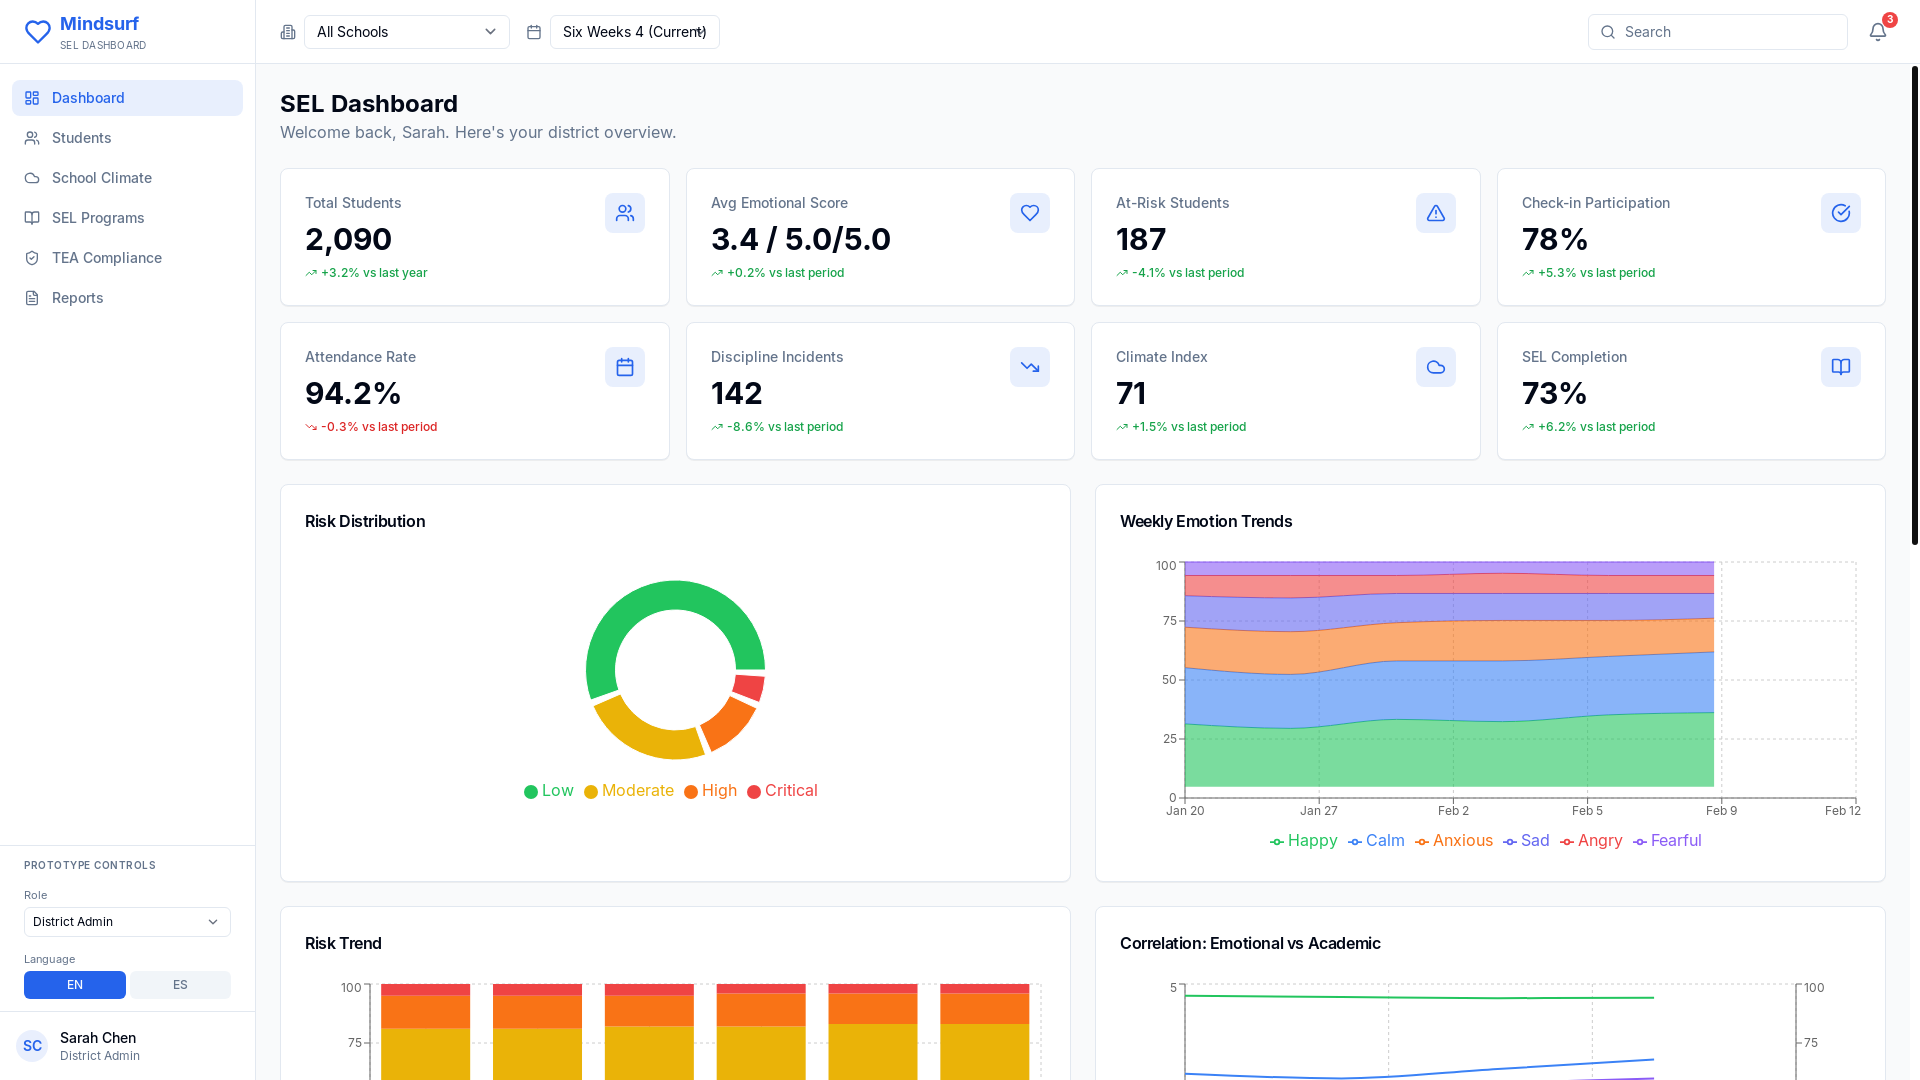This screenshot has height=1080, width=1920.
Task: Open the All Schools dropdown
Action: pos(406,32)
